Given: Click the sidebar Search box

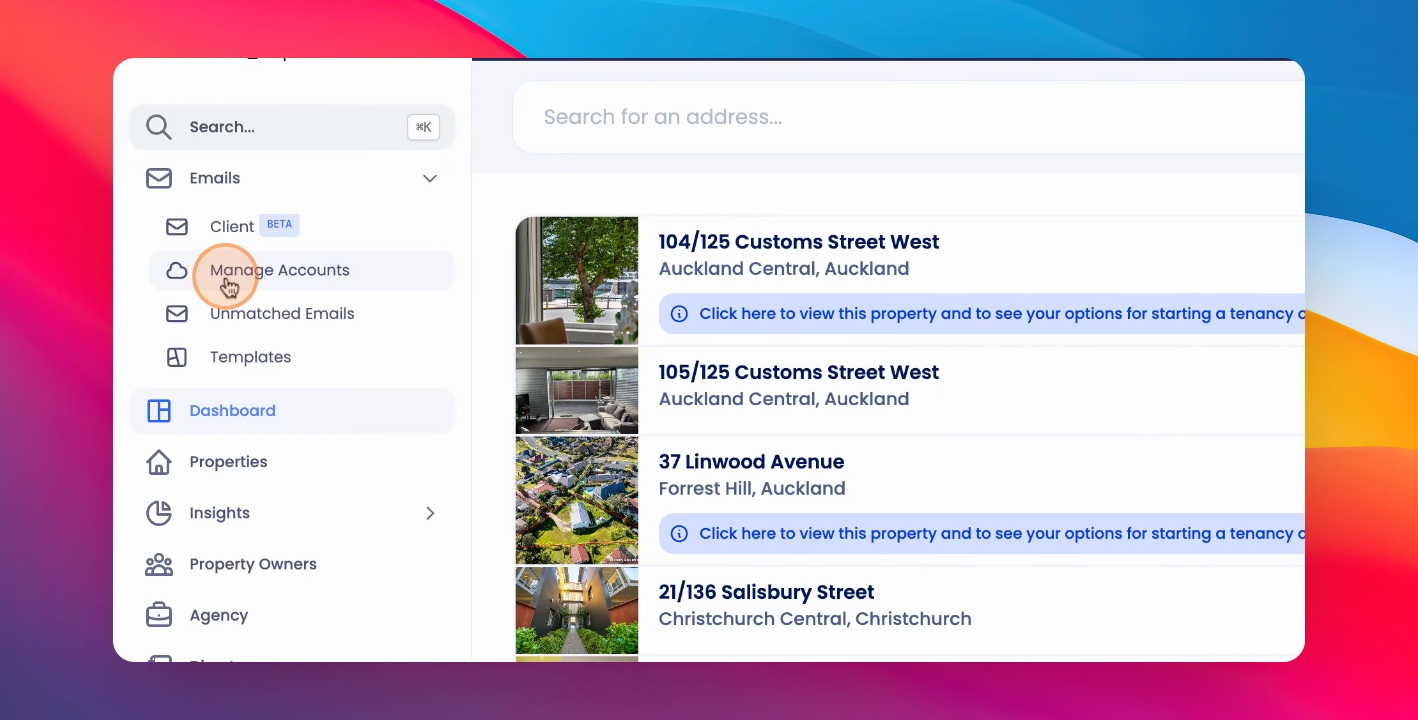Looking at the screenshot, I should 292,127.
